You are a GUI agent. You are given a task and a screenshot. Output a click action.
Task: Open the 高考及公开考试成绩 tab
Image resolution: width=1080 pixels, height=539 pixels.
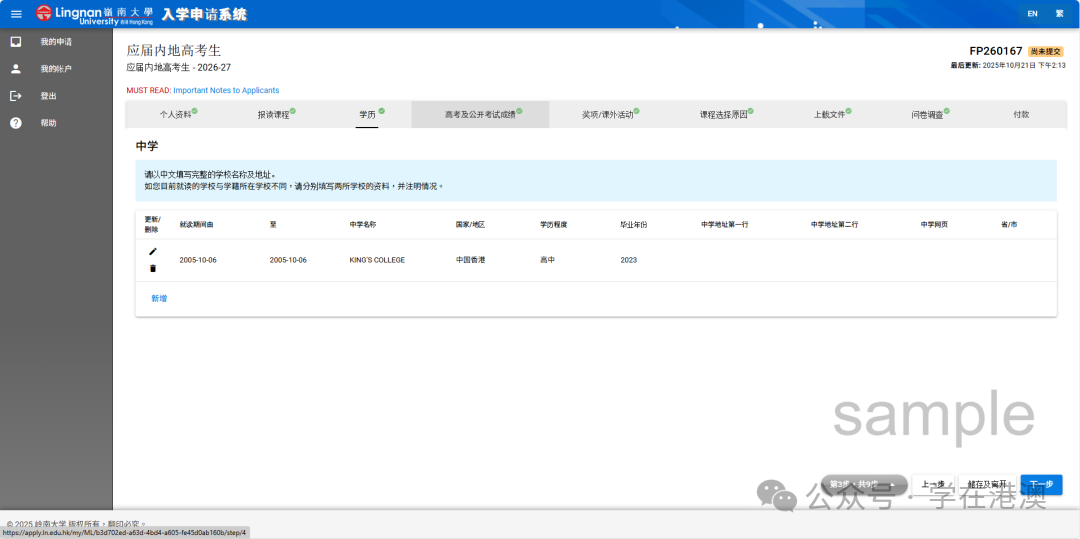point(481,115)
